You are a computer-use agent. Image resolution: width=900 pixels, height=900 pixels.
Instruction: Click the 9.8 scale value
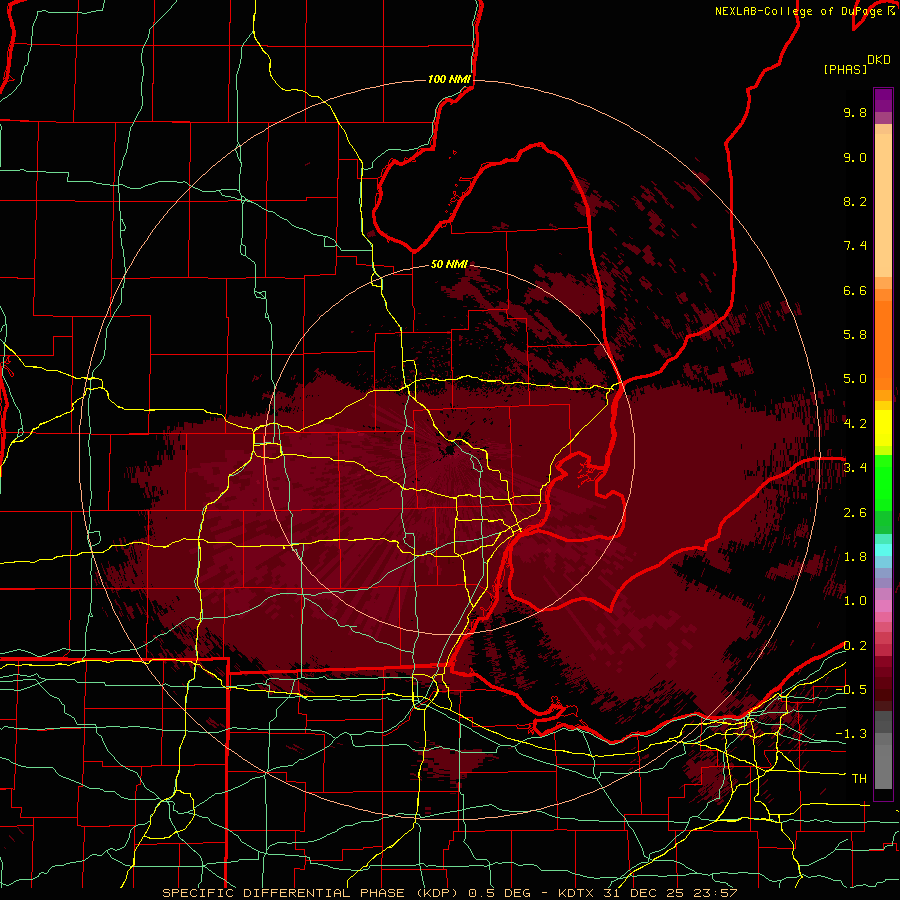pyautogui.click(x=855, y=112)
